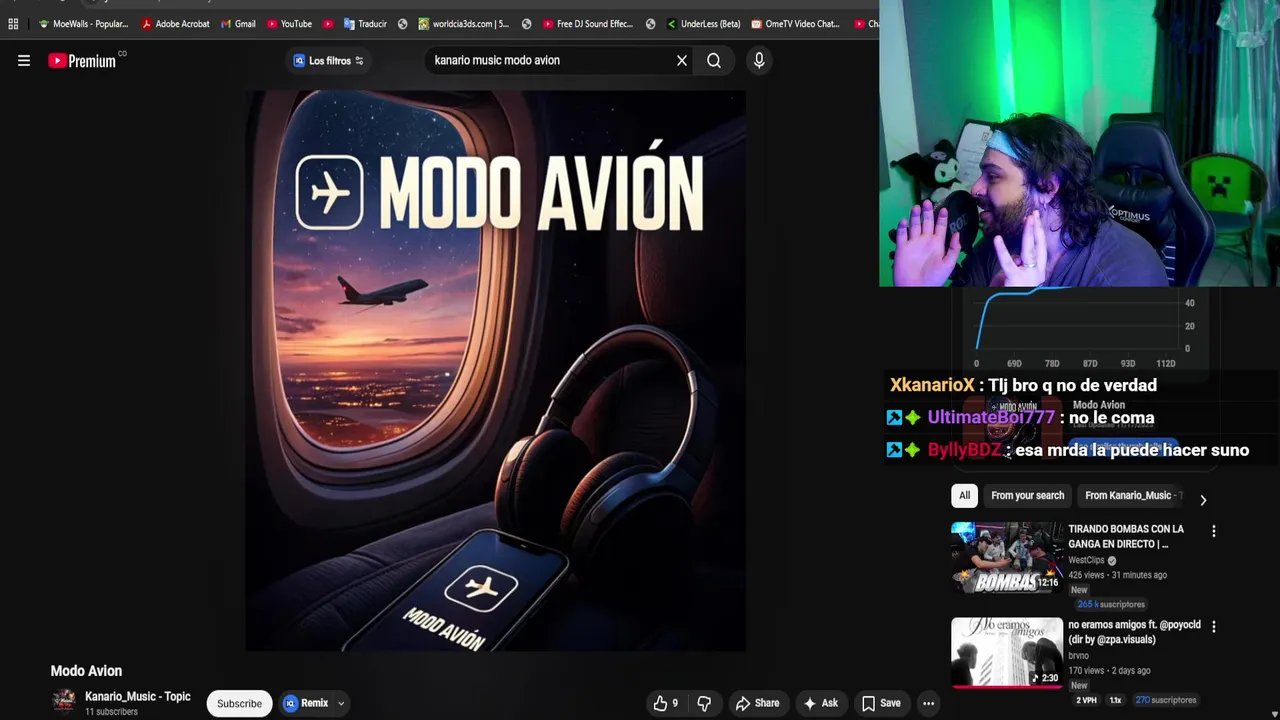Select the From Kanario_Music chip
The width and height of the screenshot is (1280, 720).
point(1131,495)
